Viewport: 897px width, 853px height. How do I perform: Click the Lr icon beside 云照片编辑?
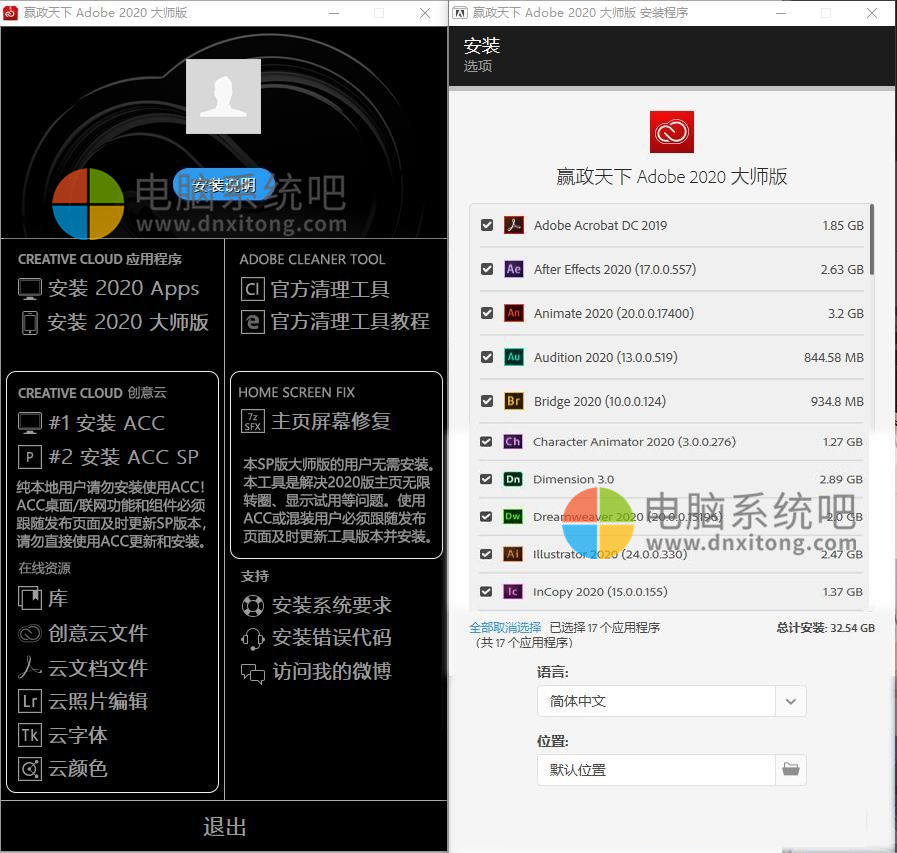tap(30, 701)
